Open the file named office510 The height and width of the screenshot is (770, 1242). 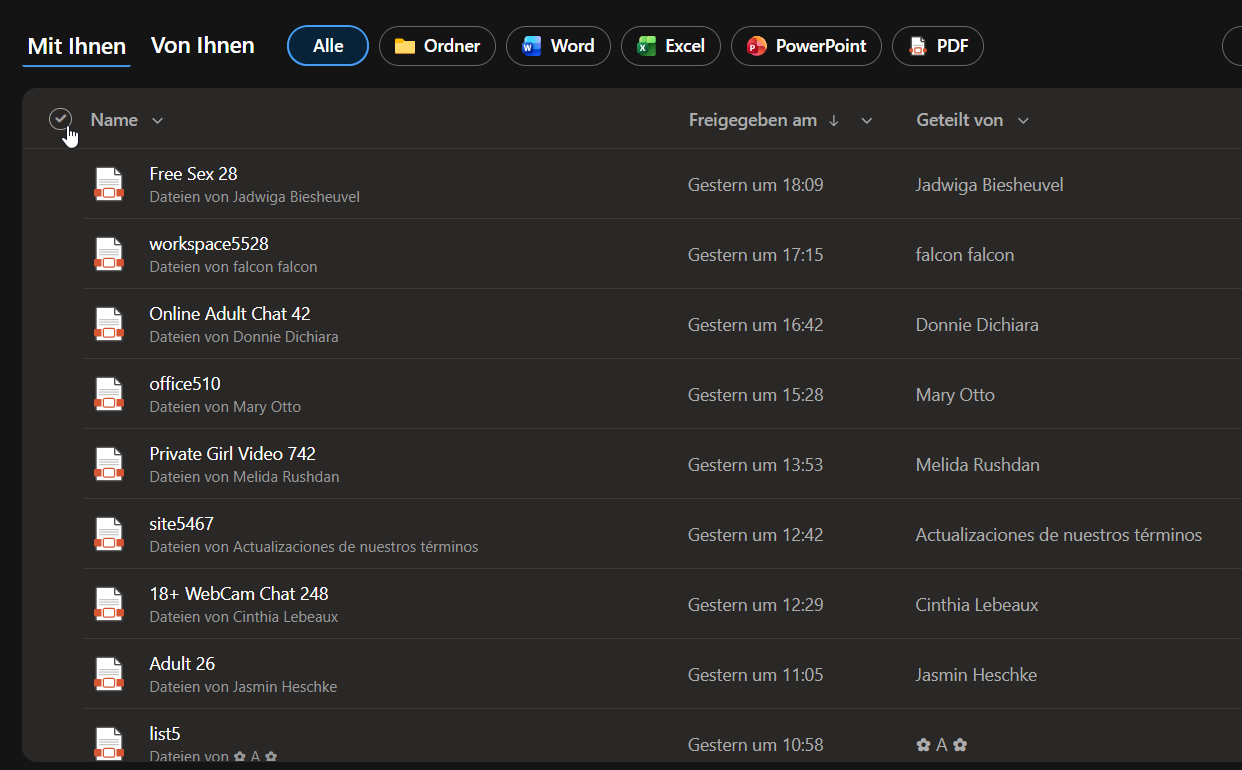point(185,384)
